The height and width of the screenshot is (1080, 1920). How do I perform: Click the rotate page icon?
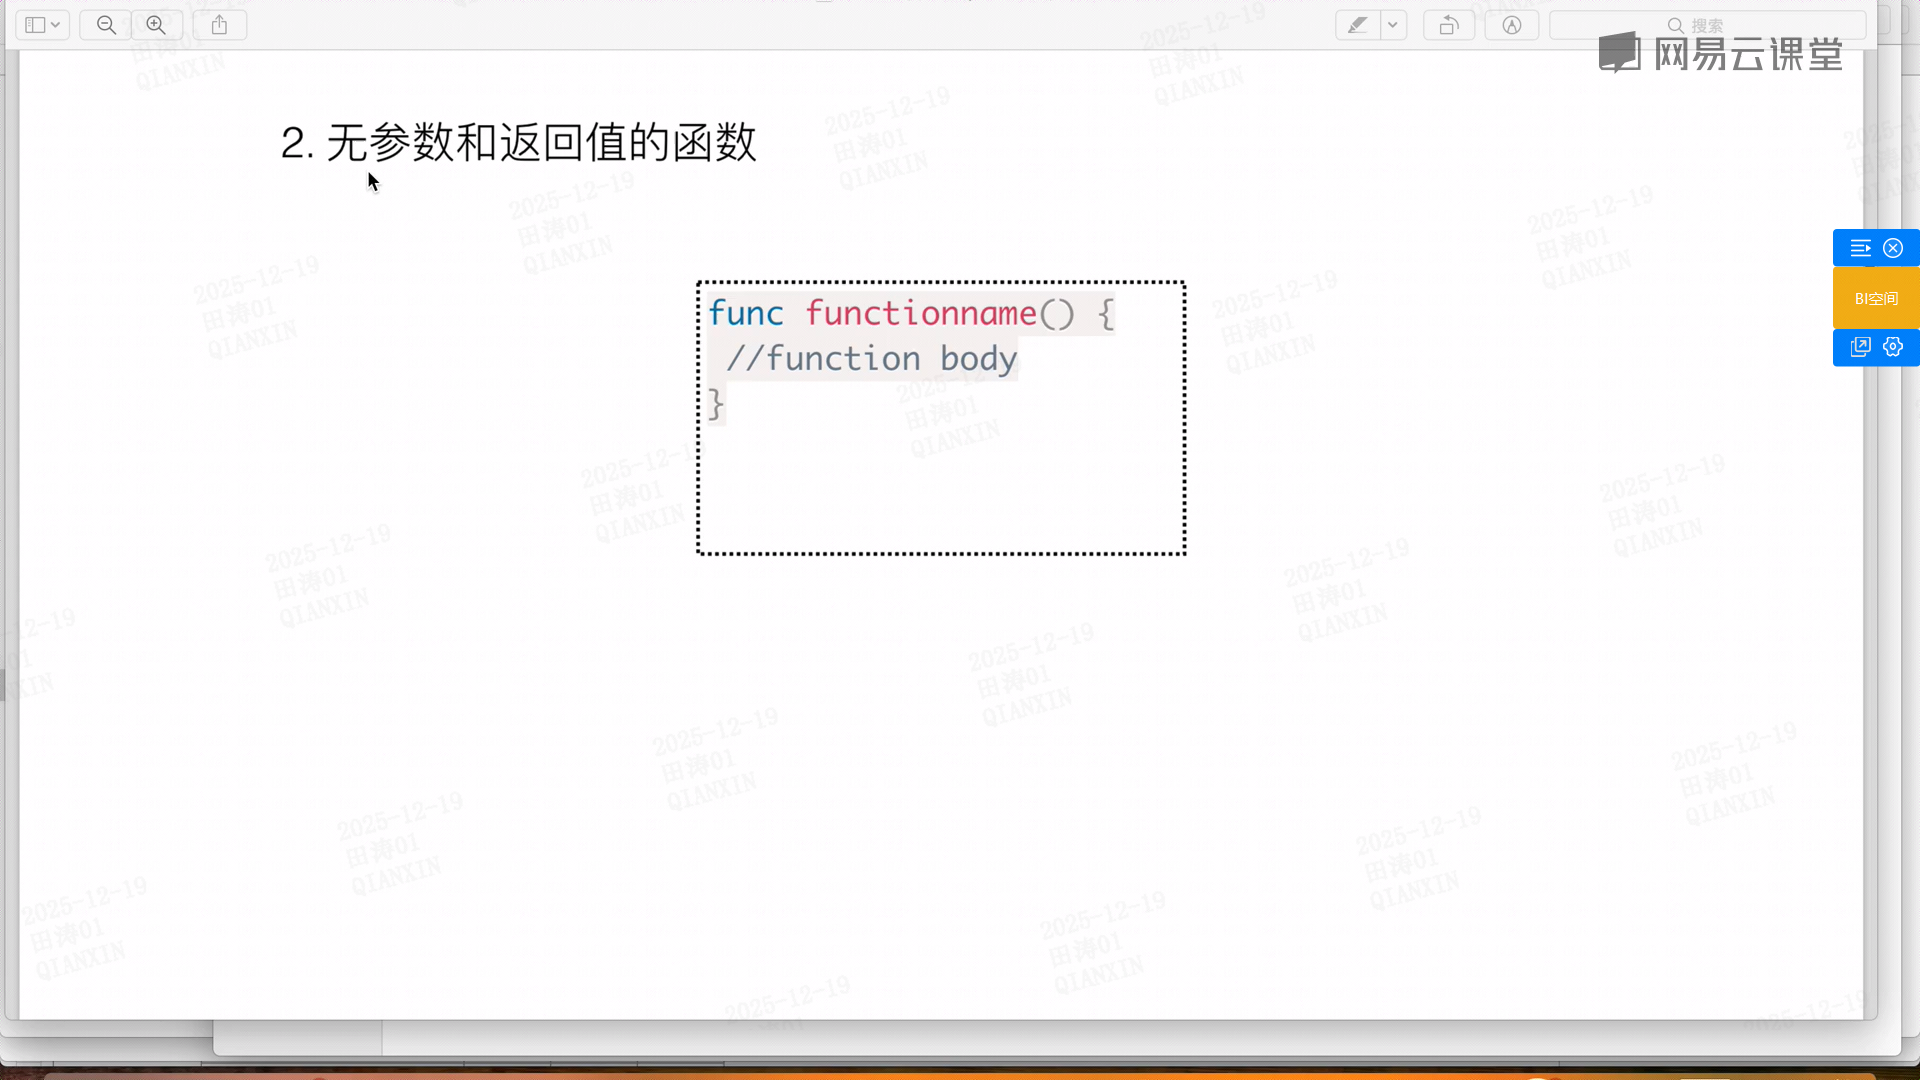click(1448, 25)
